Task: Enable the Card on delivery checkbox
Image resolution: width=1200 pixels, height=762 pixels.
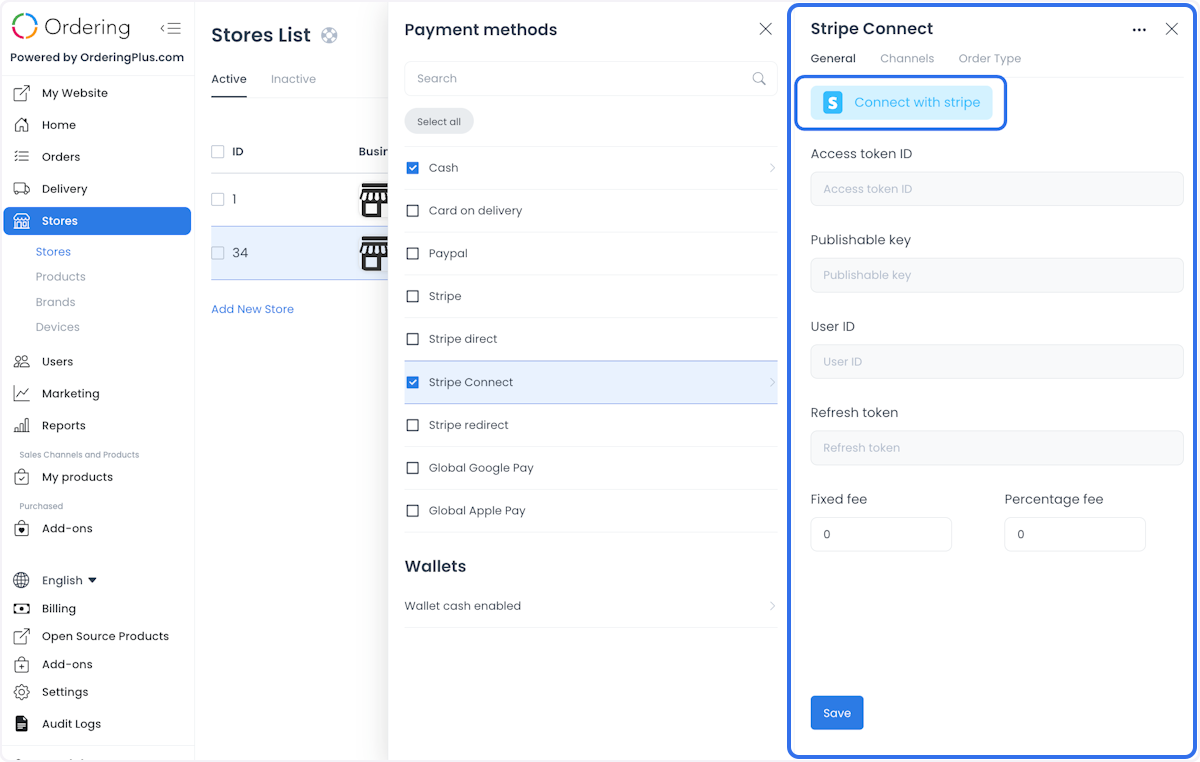Action: point(413,211)
